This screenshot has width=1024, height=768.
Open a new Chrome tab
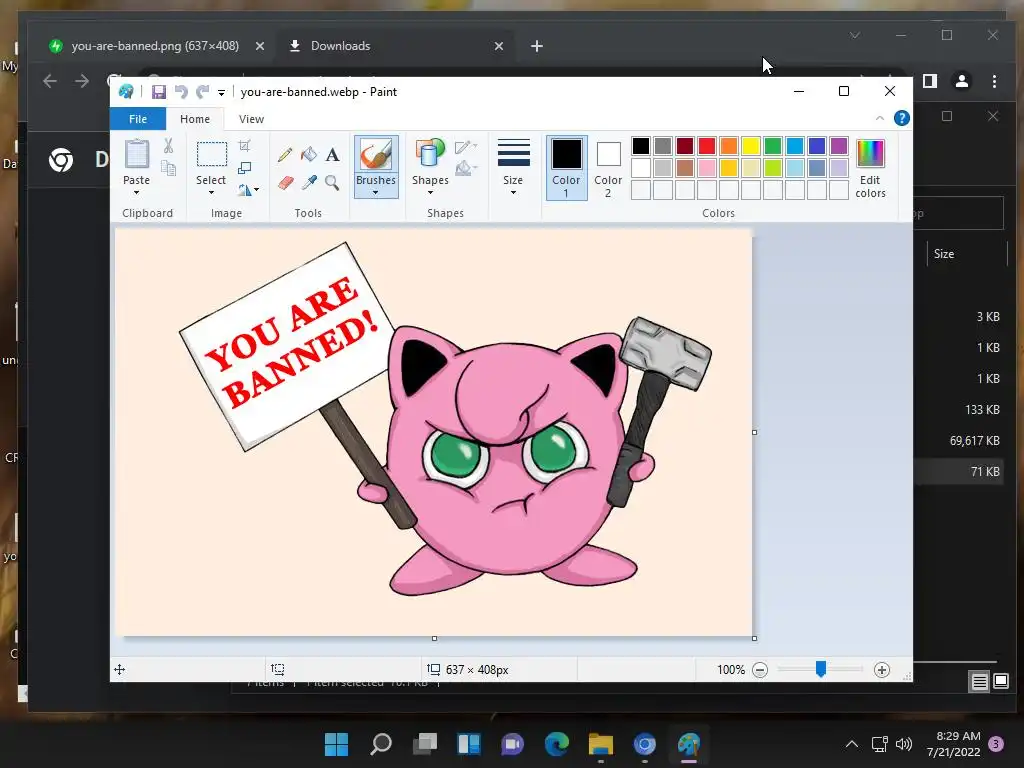coord(537,46)
